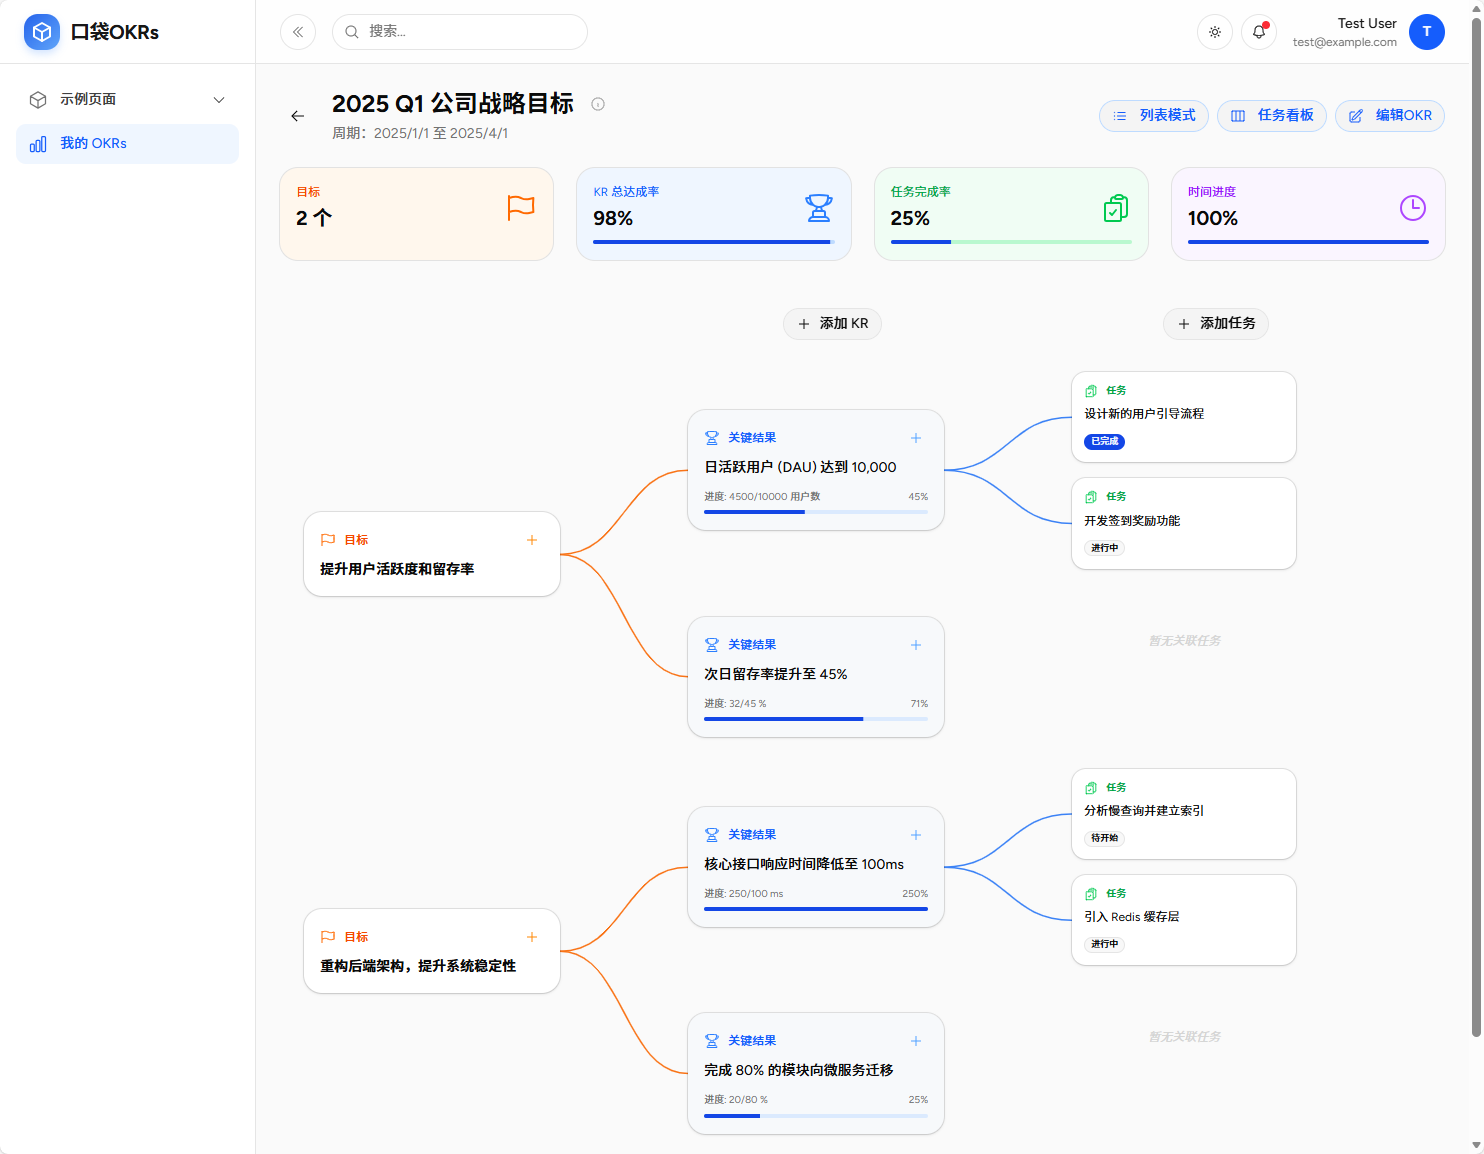Click the plus on 次日留存率提升至 45% card
The height and width of the screenshot is (1154, 1484).
(x=915, y=645)
